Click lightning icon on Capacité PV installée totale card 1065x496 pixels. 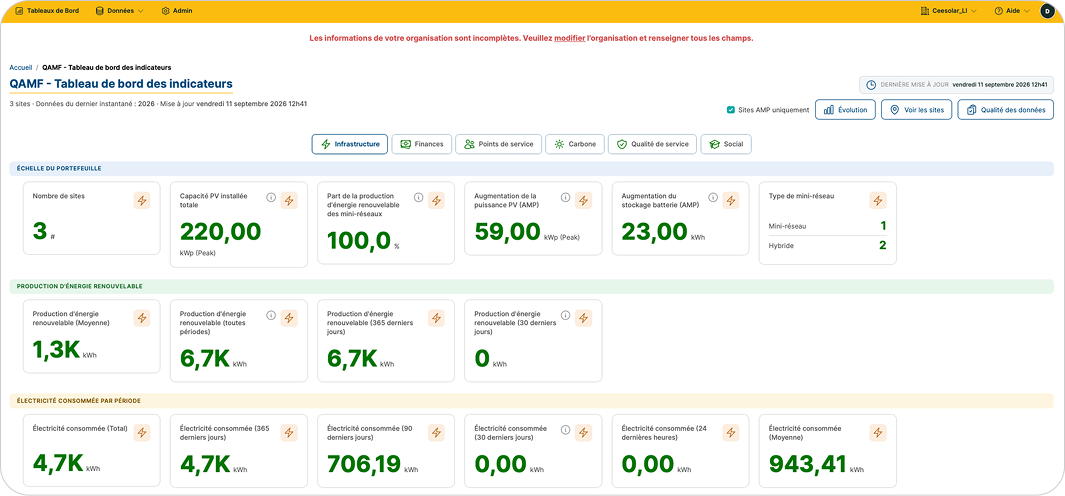point(289,200)
